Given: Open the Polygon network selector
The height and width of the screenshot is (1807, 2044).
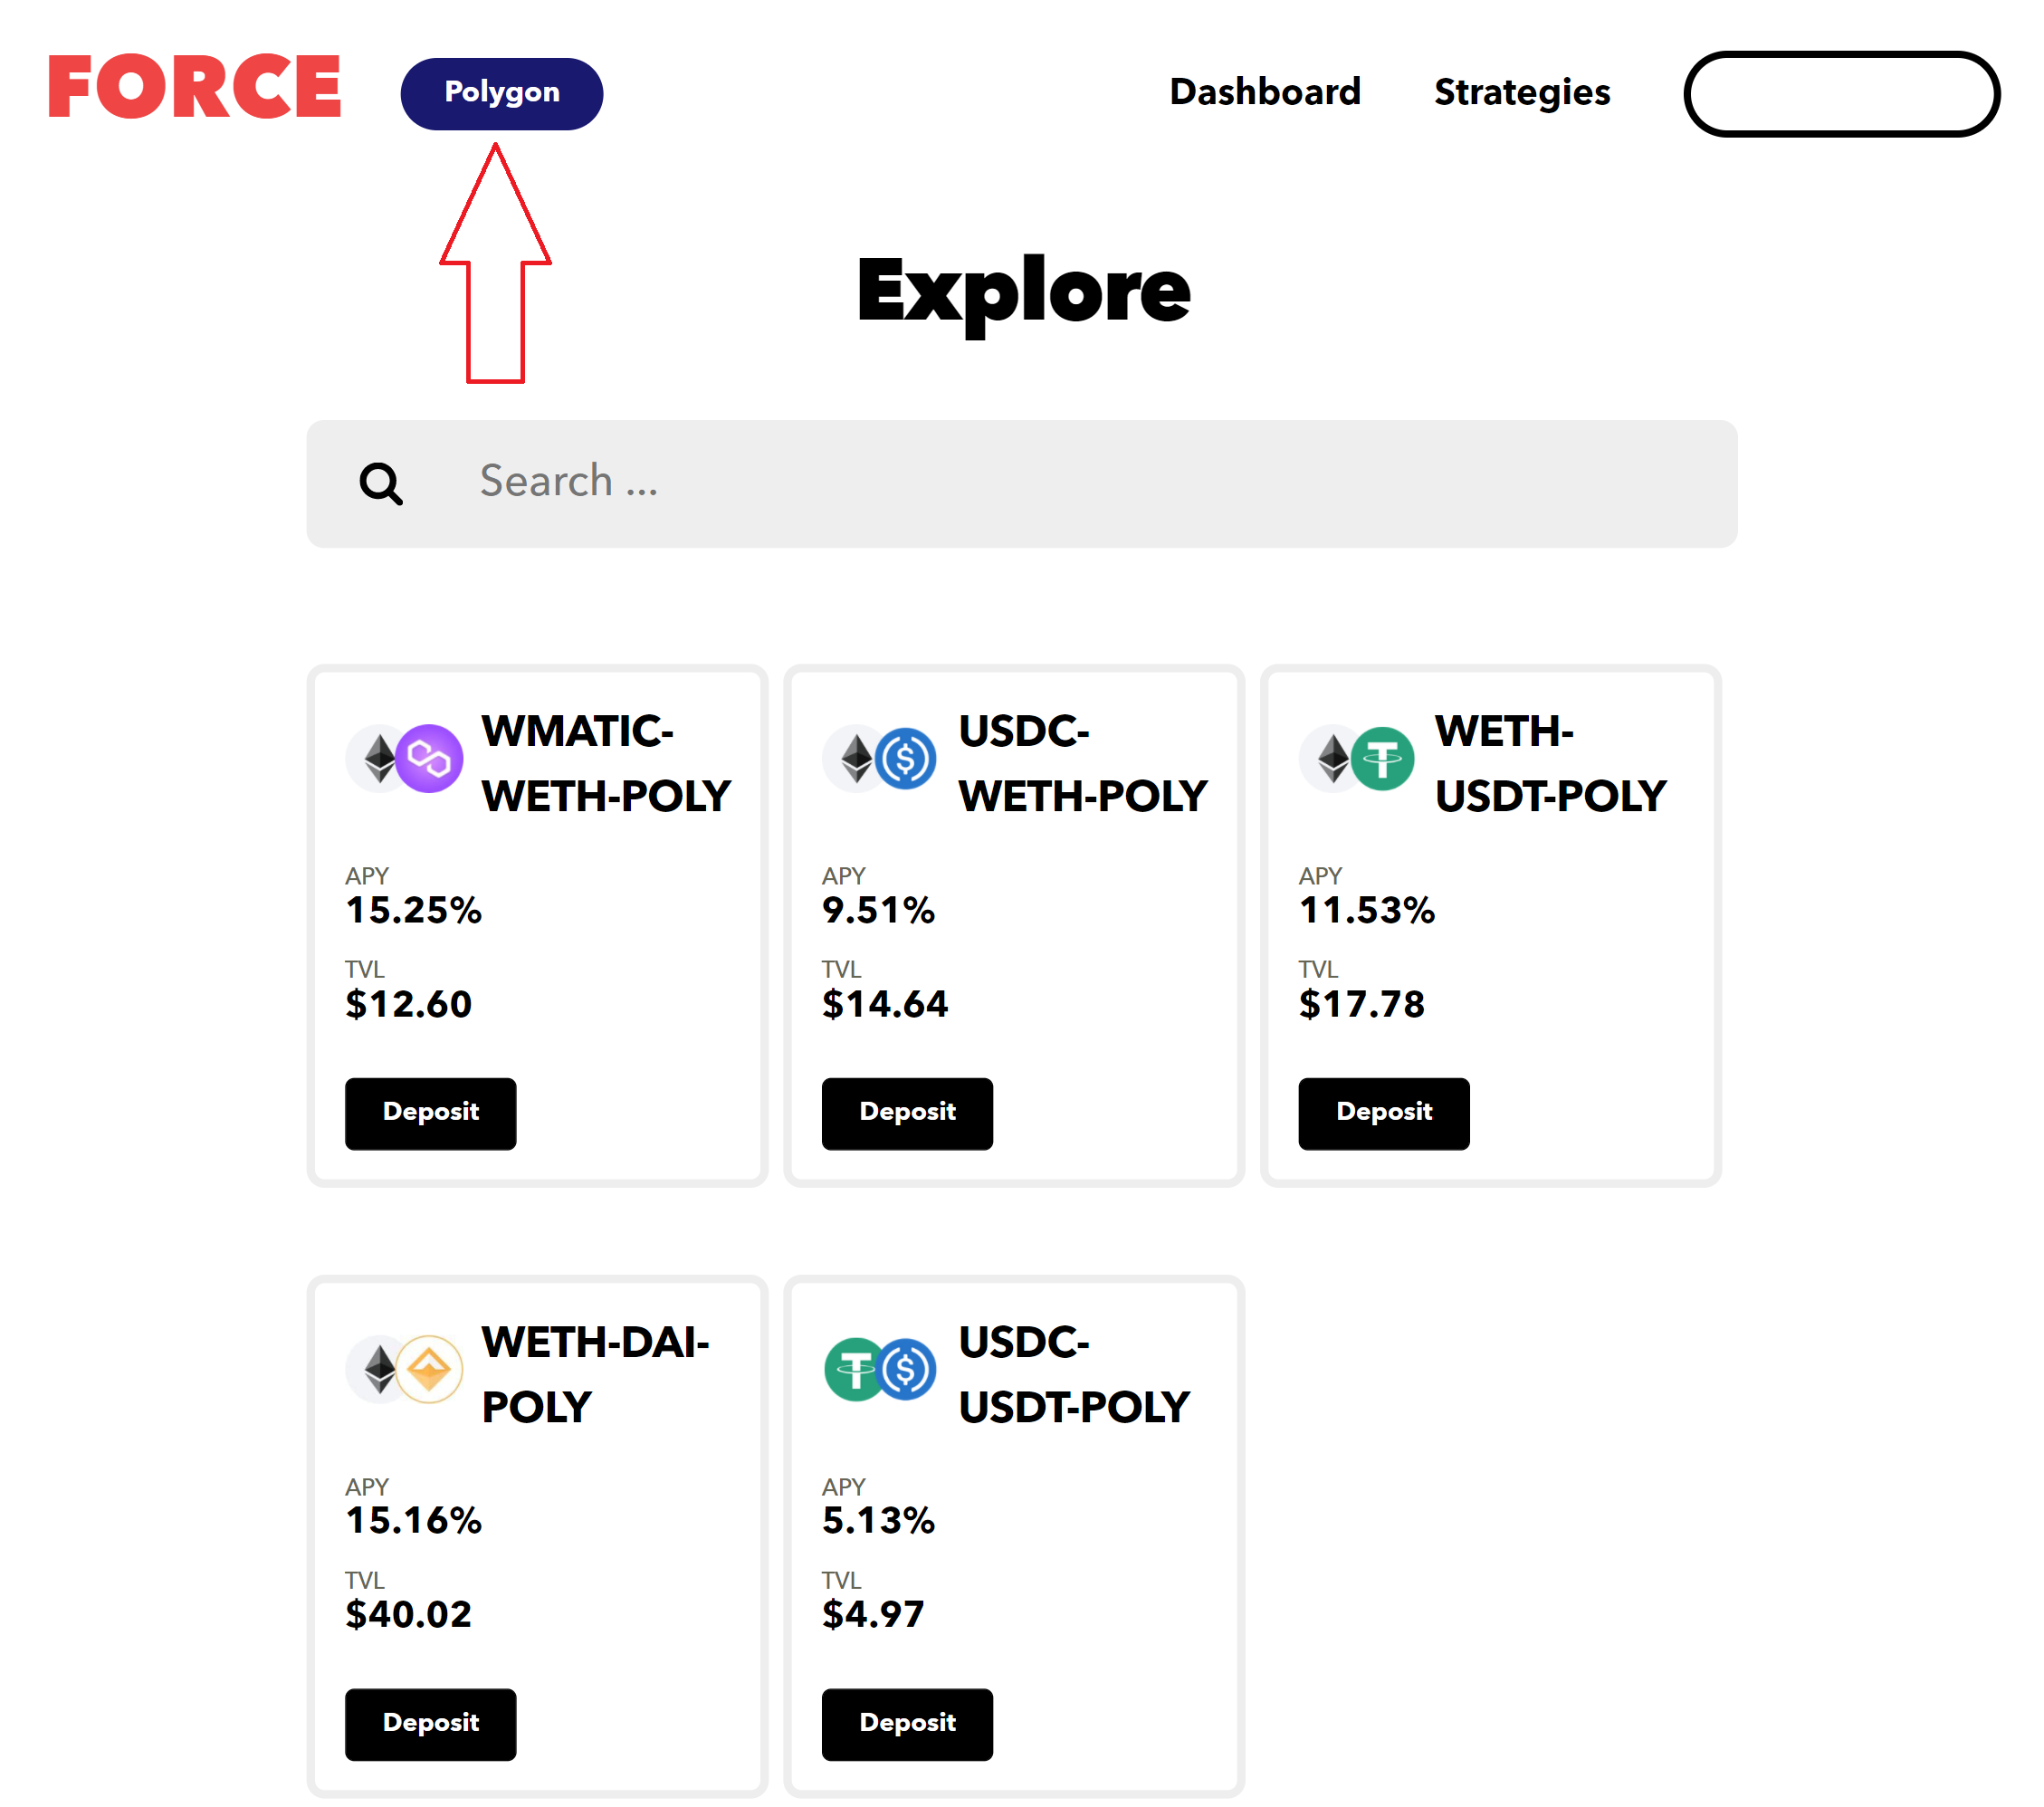Looking at the screenshot, I should 502,93.
